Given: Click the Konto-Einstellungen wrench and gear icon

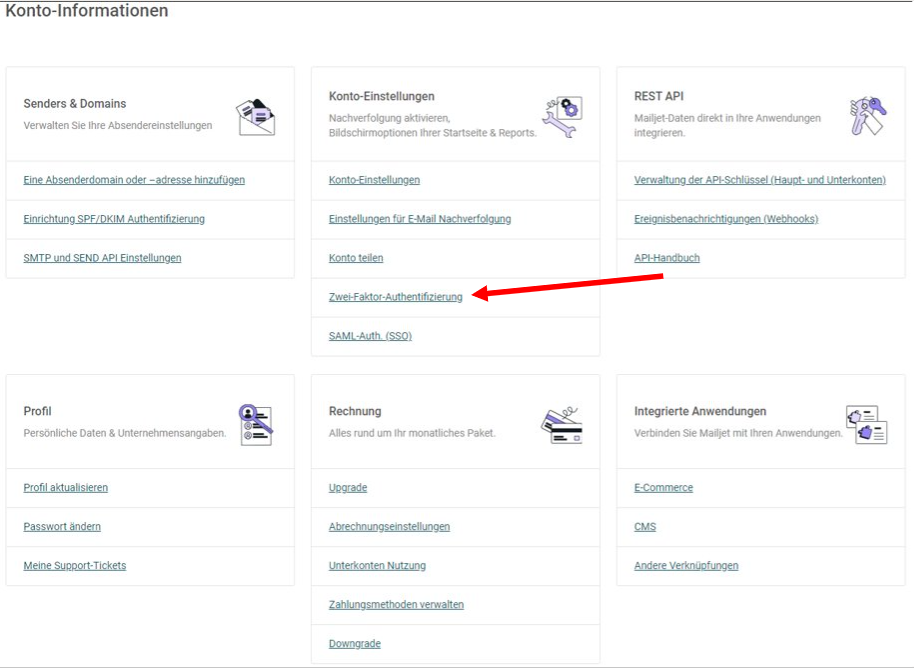Looking at the screenshot, I should click(x=562, y=117).
